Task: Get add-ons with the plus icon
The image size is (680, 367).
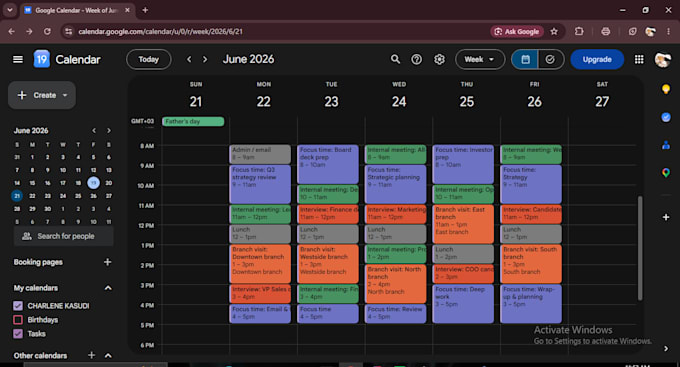Action: click(x=666, y=217)
